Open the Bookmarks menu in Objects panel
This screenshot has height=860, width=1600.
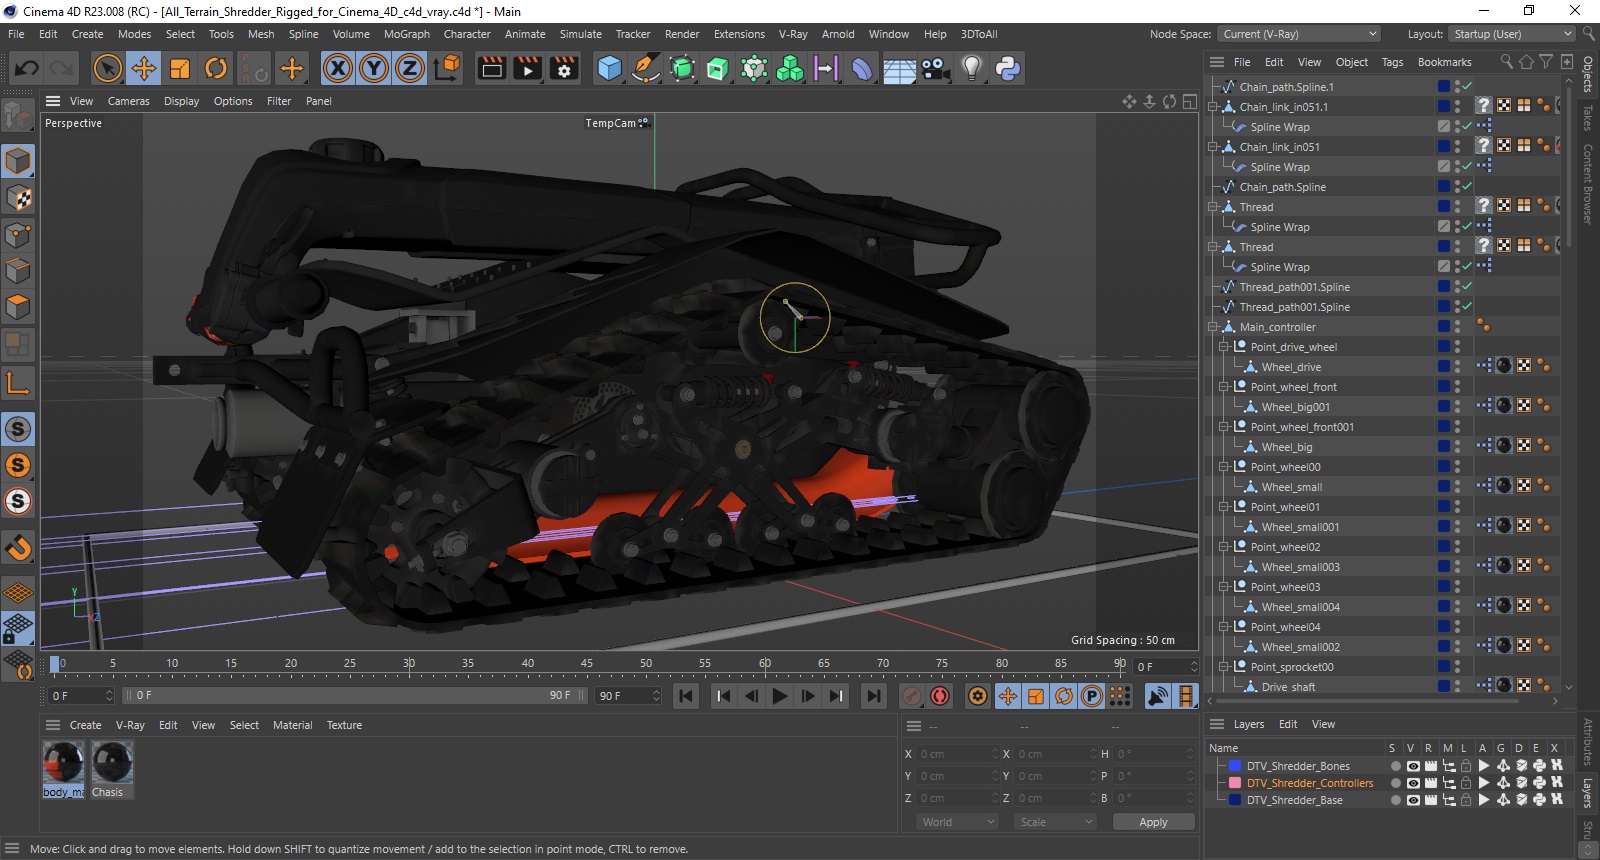tap(1444, 62)
